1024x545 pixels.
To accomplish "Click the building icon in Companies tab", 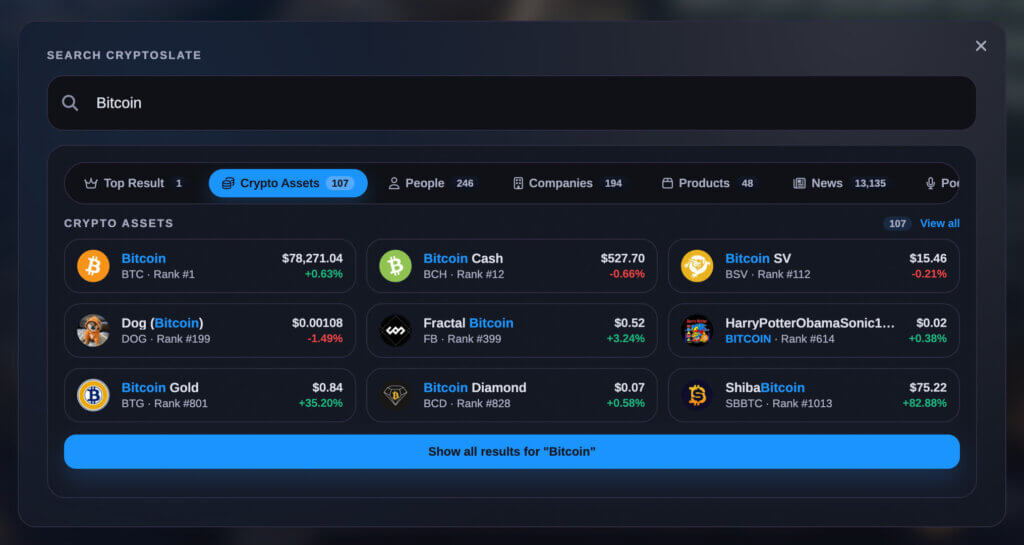I will click(518, 183).
